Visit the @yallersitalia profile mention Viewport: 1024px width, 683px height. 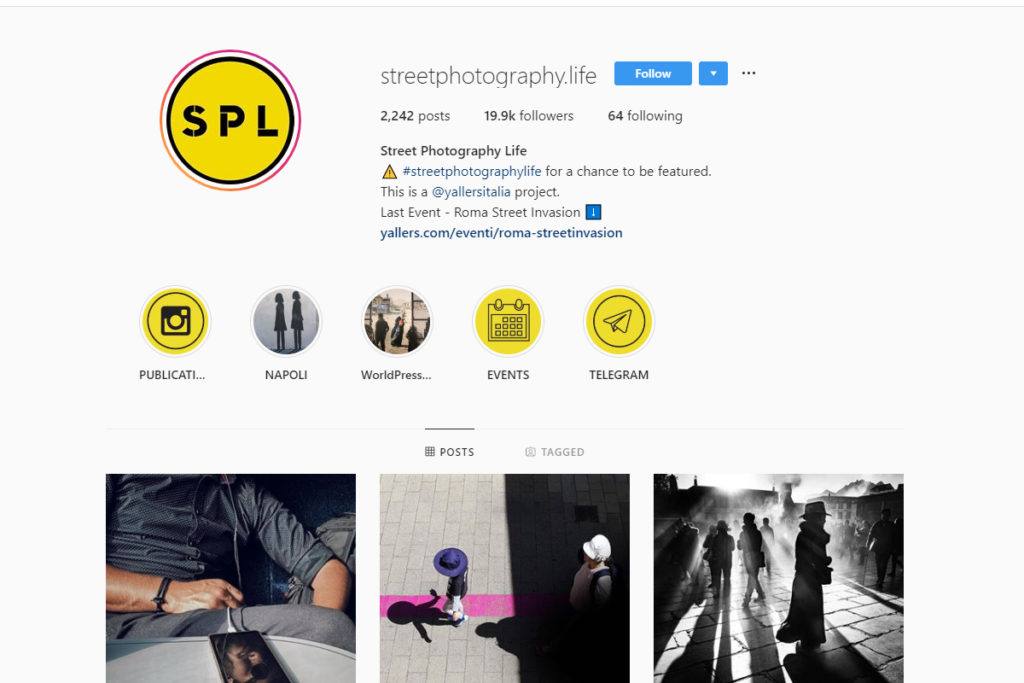point(471,192)
